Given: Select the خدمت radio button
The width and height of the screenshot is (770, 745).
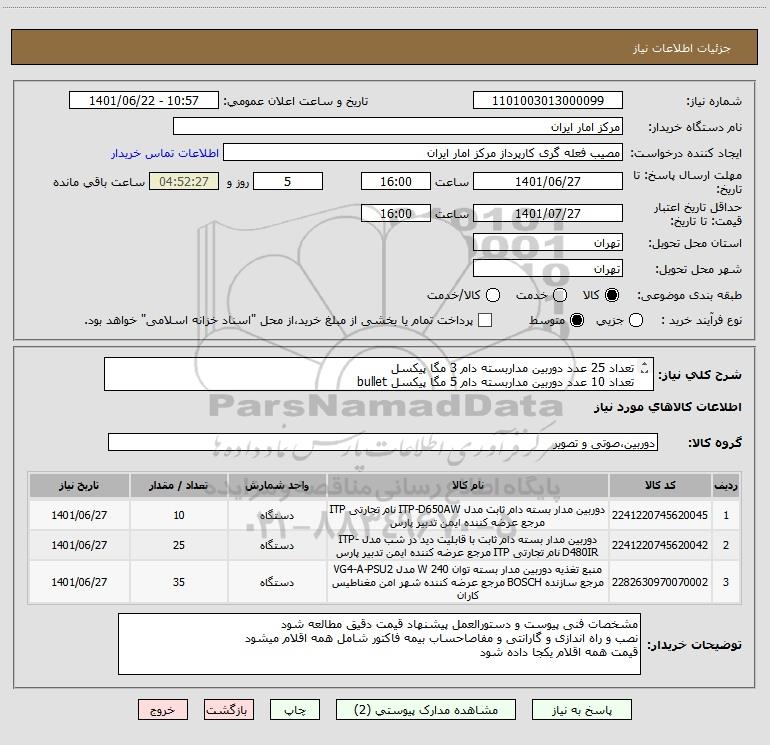Looking at the screenshot, I should tap(560, 295).
